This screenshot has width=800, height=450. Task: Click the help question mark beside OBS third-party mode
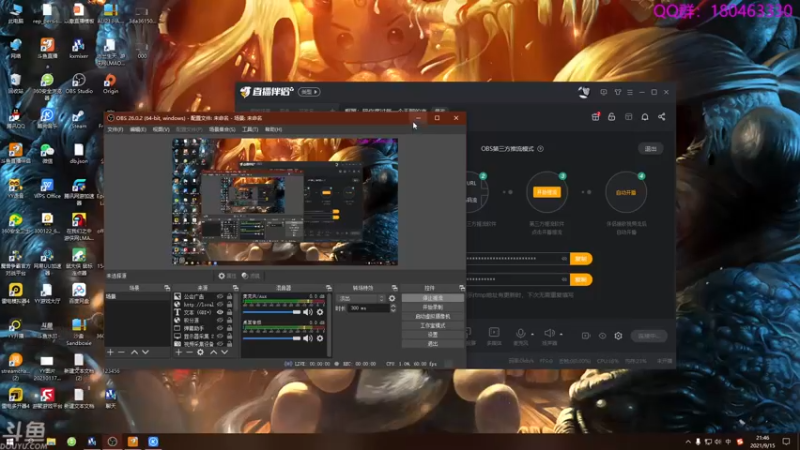(540, 148)
